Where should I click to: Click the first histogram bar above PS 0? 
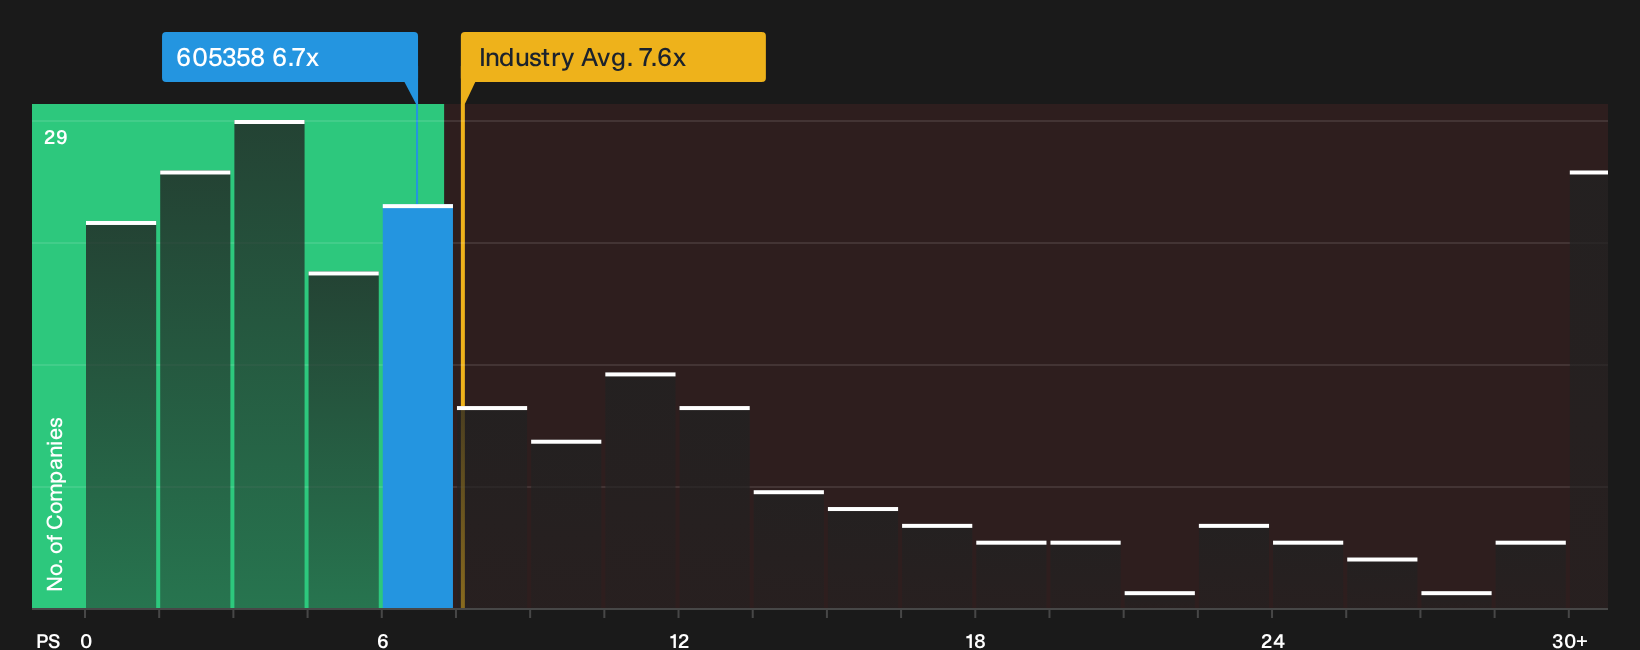tap(121, 415)
